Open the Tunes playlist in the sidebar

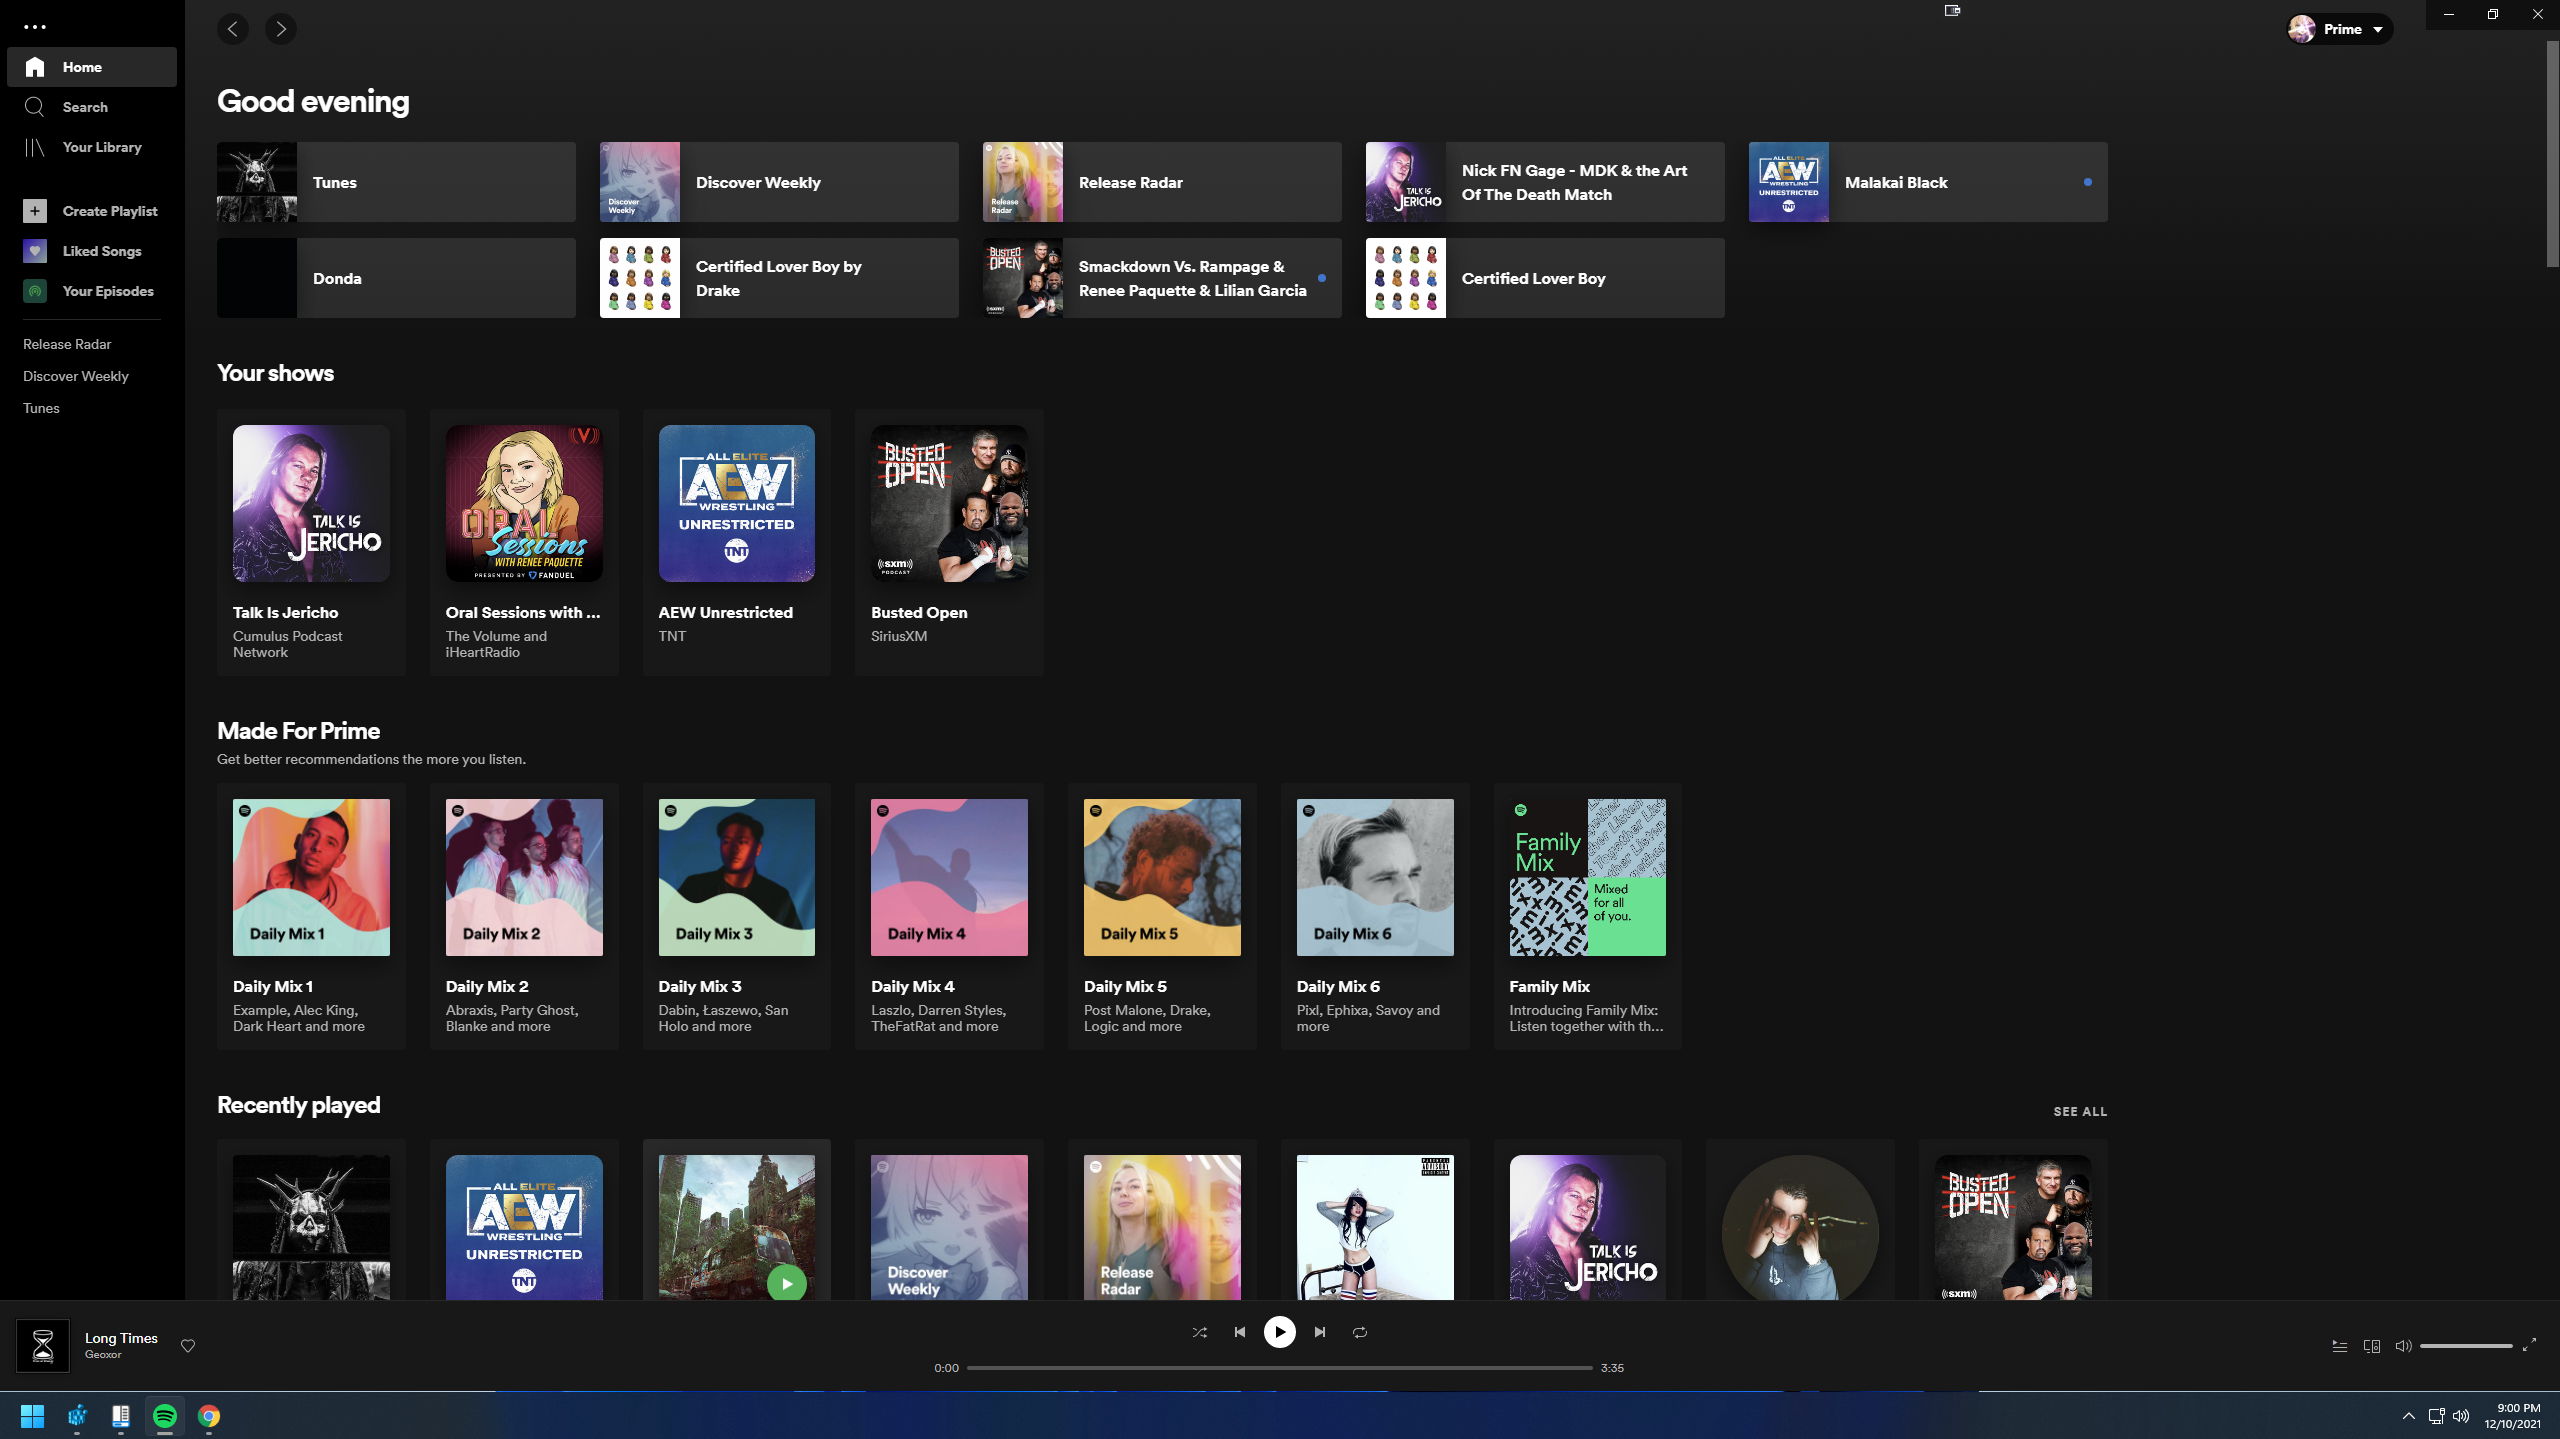pos(41,408)
